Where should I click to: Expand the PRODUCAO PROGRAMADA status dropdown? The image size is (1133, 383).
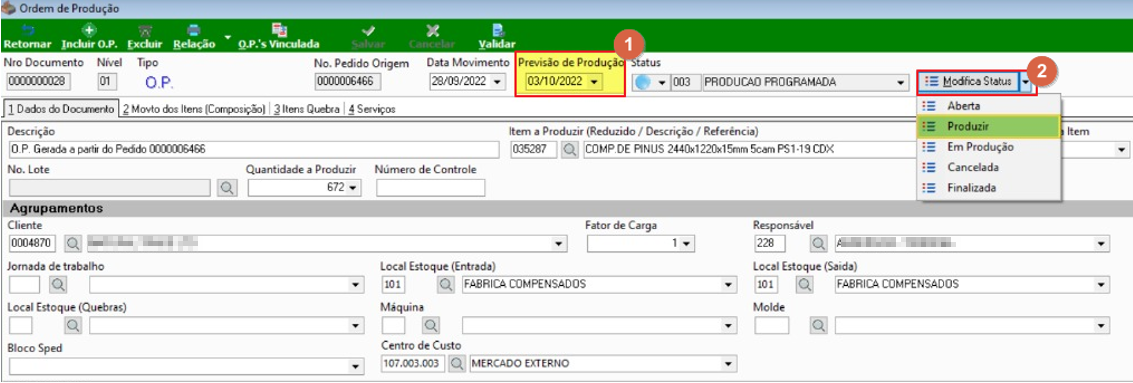coord(900,82)
